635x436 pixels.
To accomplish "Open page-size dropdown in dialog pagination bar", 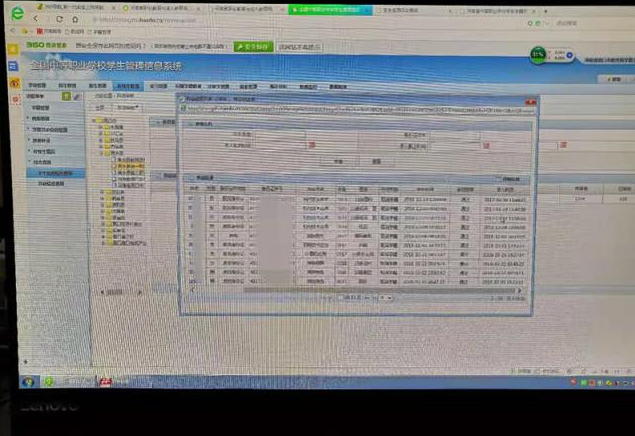I will 384,298.
